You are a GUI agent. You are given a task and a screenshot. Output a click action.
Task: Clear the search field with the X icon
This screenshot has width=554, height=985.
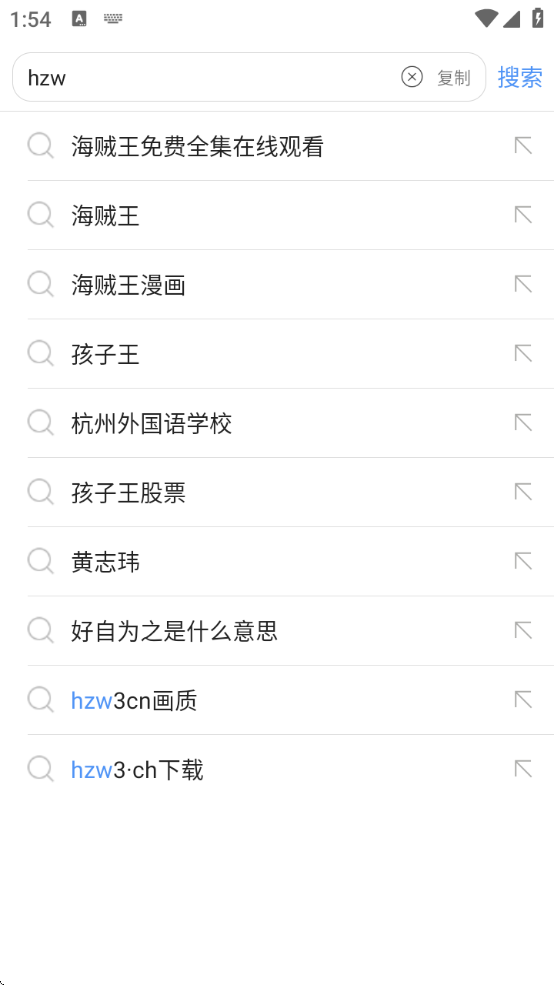click(x=411, y=77)
